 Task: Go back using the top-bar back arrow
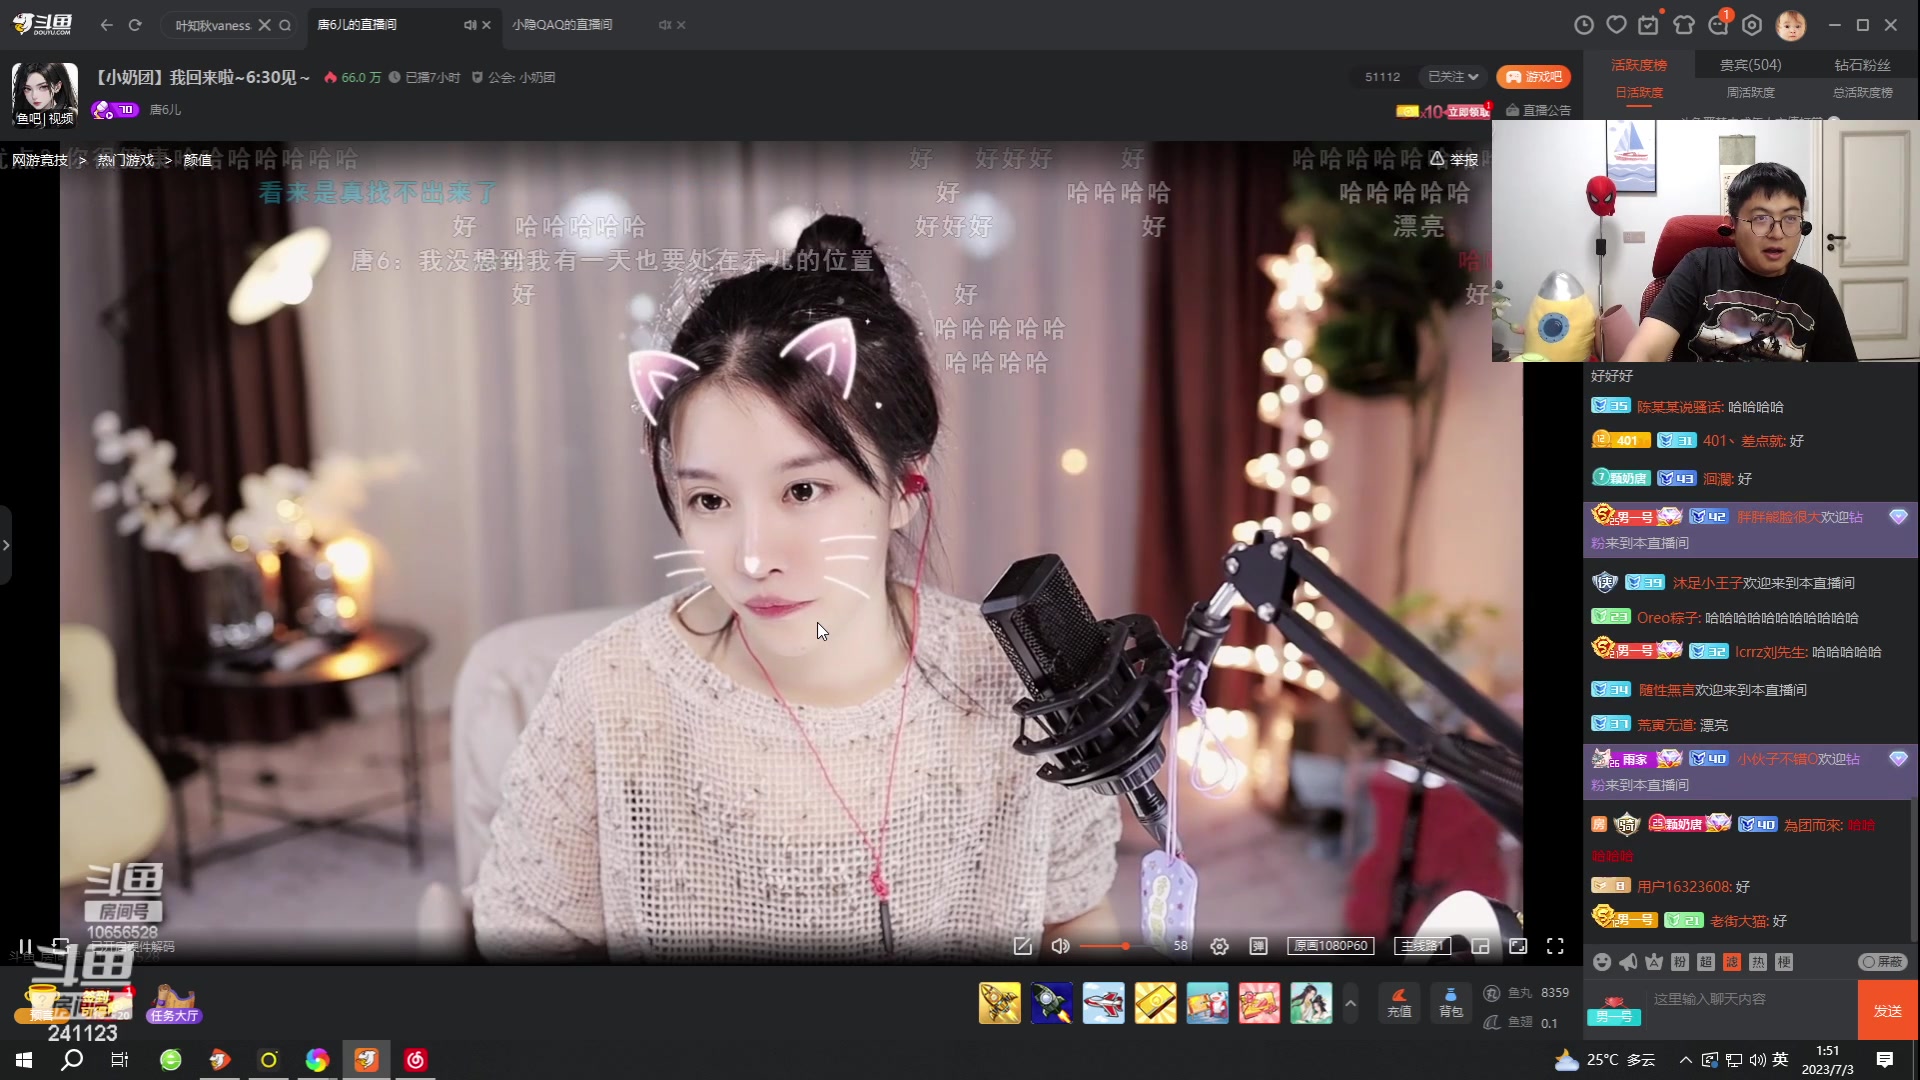107,25
